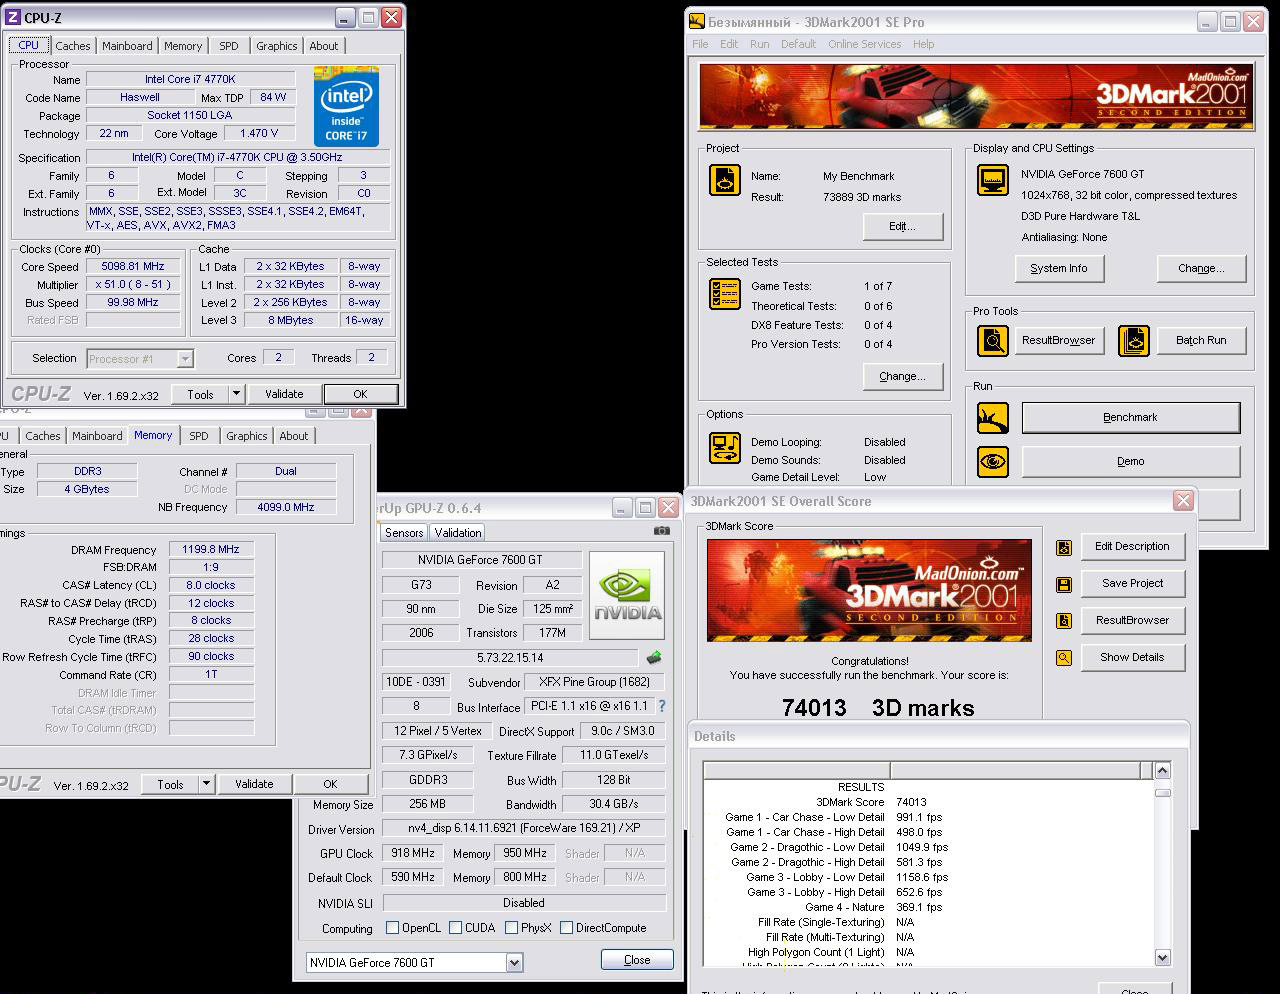Close GPU-Z using the Close button

[637, 960]
